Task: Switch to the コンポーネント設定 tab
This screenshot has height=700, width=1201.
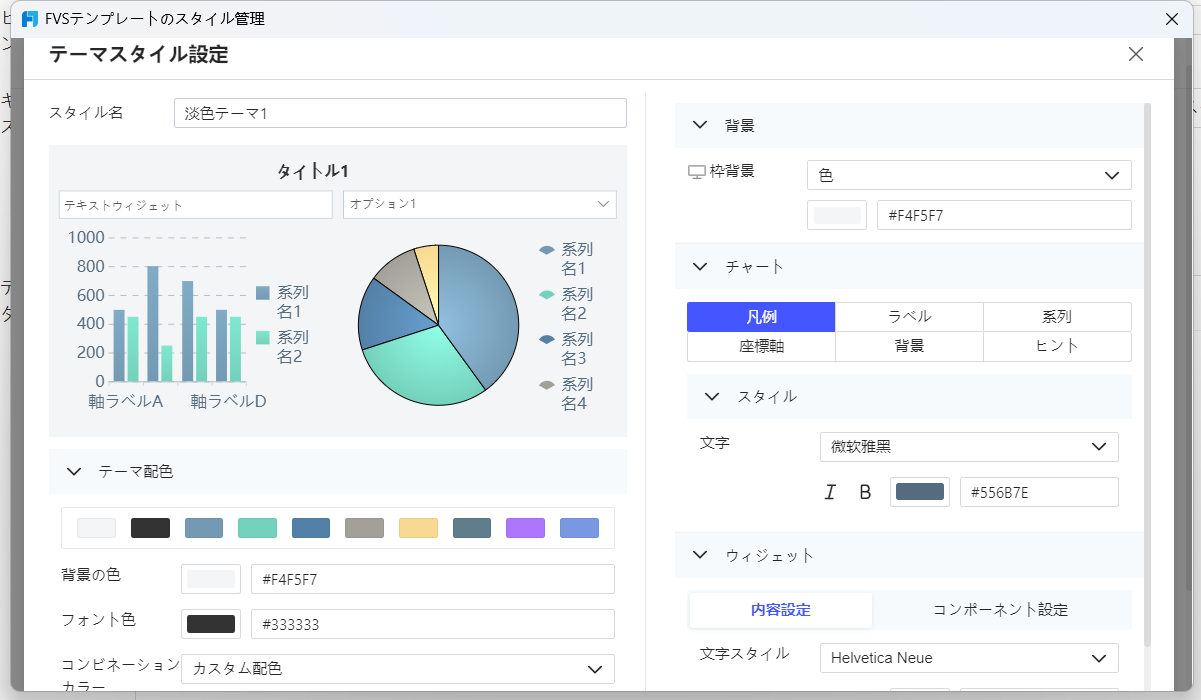Action: [1000, 610]
